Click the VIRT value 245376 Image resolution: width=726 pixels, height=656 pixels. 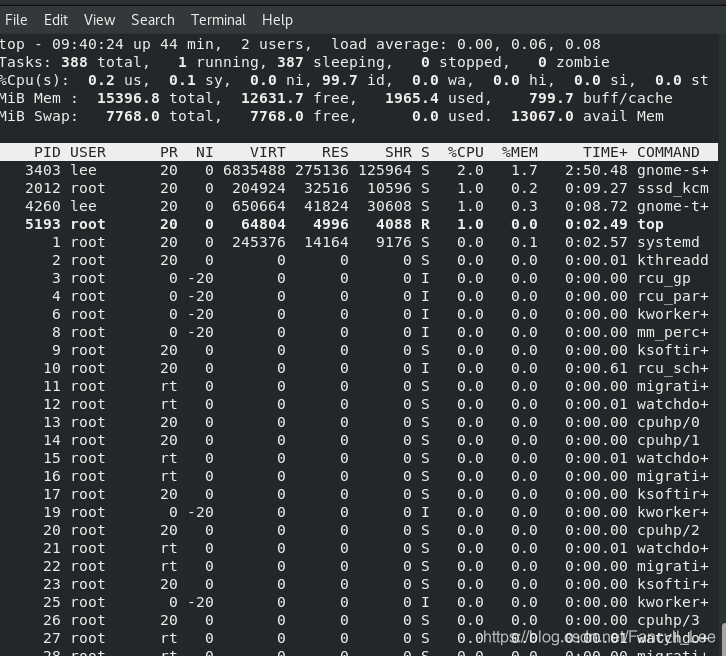(259, 243)
